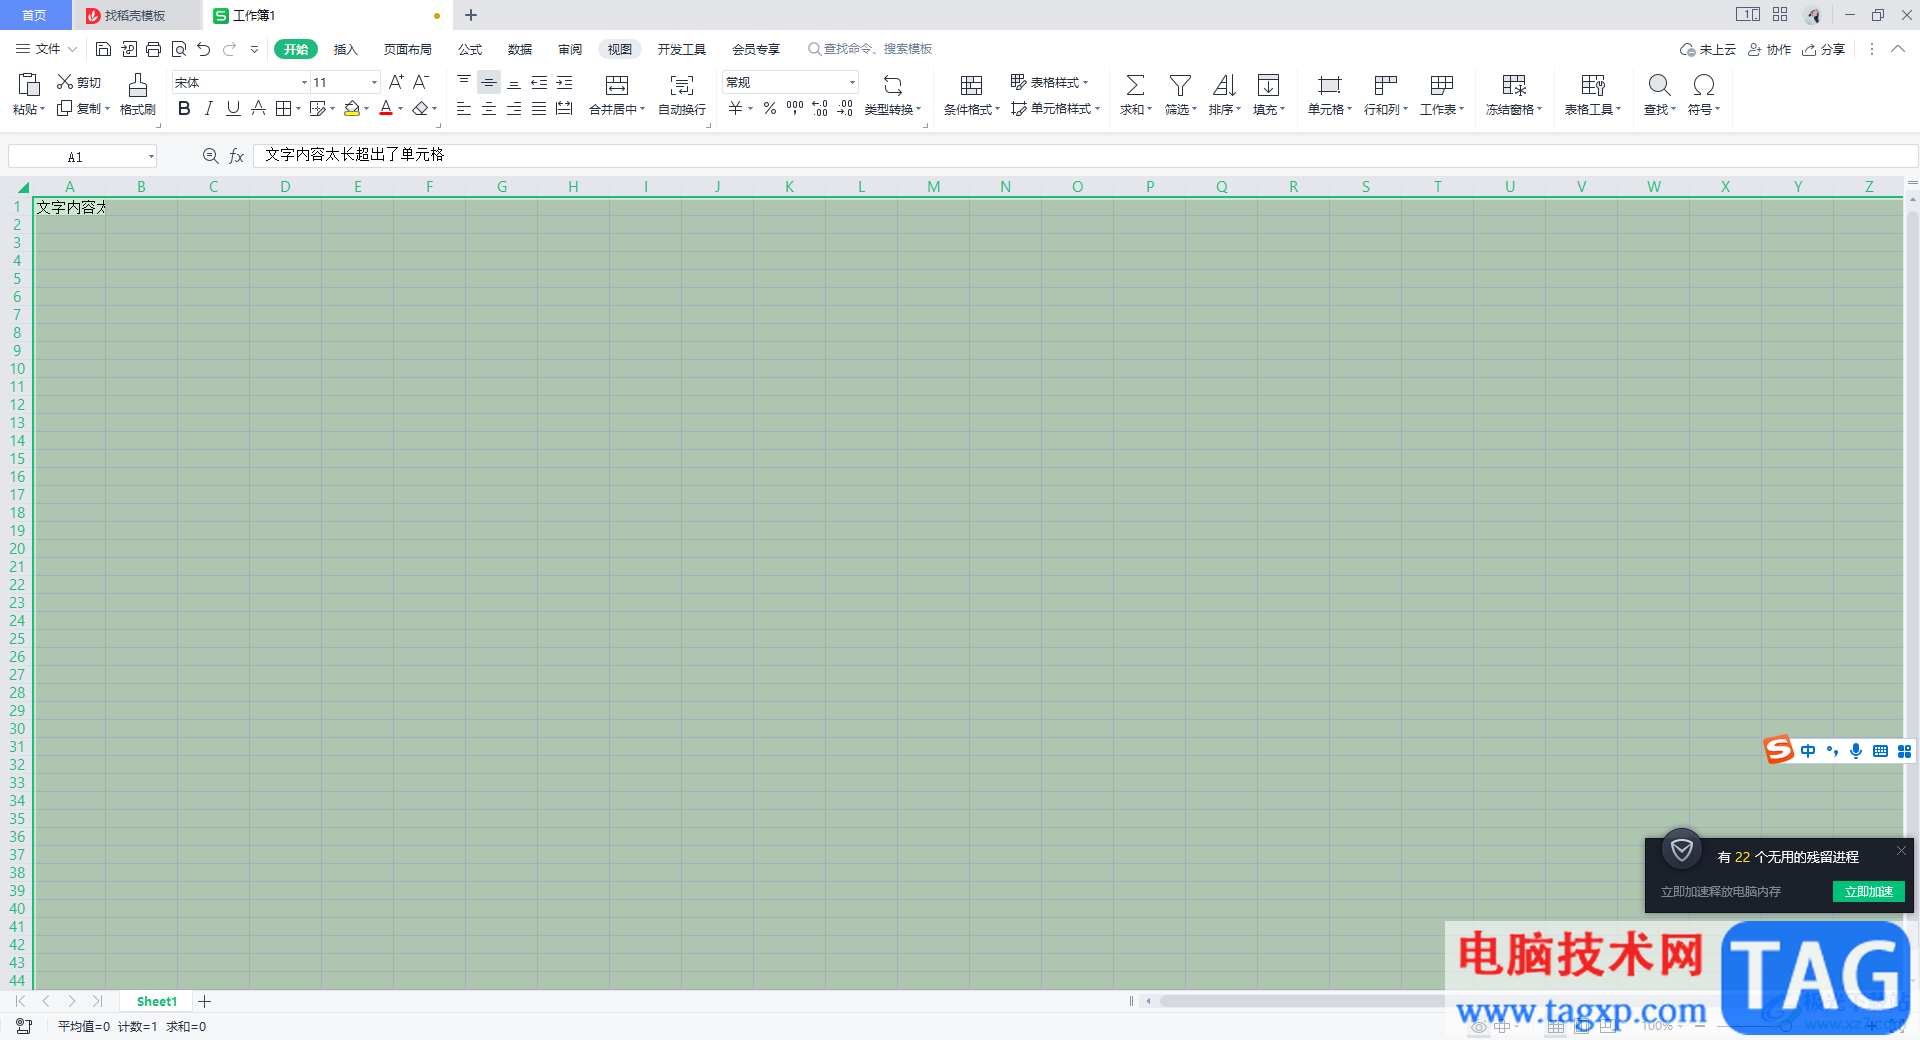Decrease font size with A- icon
Viewport: 1920px width, 1040px height.
point(421,82)
